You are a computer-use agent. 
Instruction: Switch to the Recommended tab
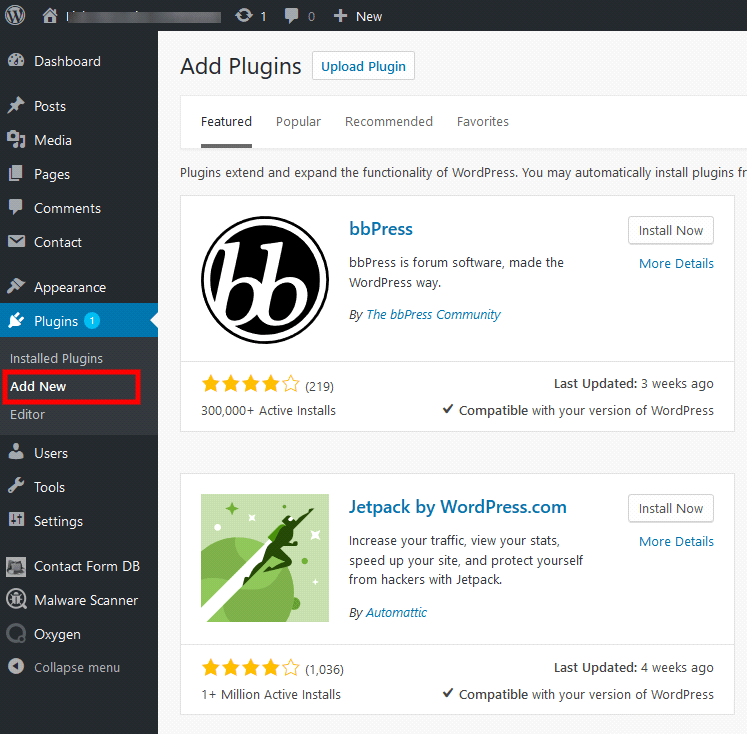pyautogui.click(x=388, y=122)
